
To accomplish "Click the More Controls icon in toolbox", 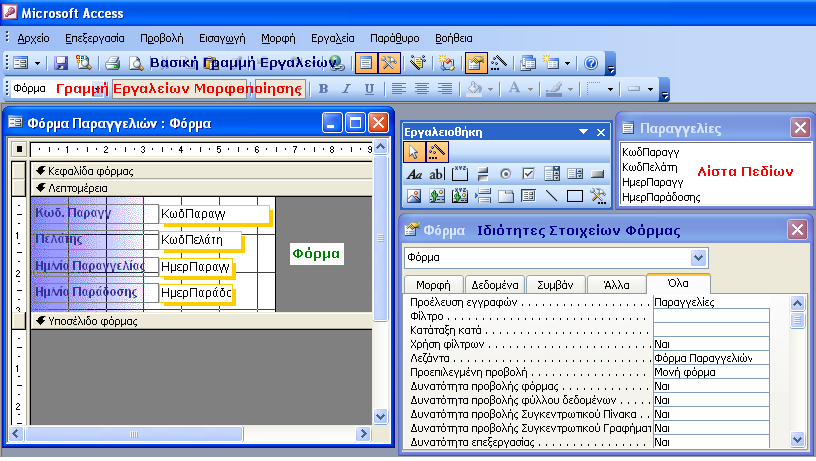I will click(597, 196).
